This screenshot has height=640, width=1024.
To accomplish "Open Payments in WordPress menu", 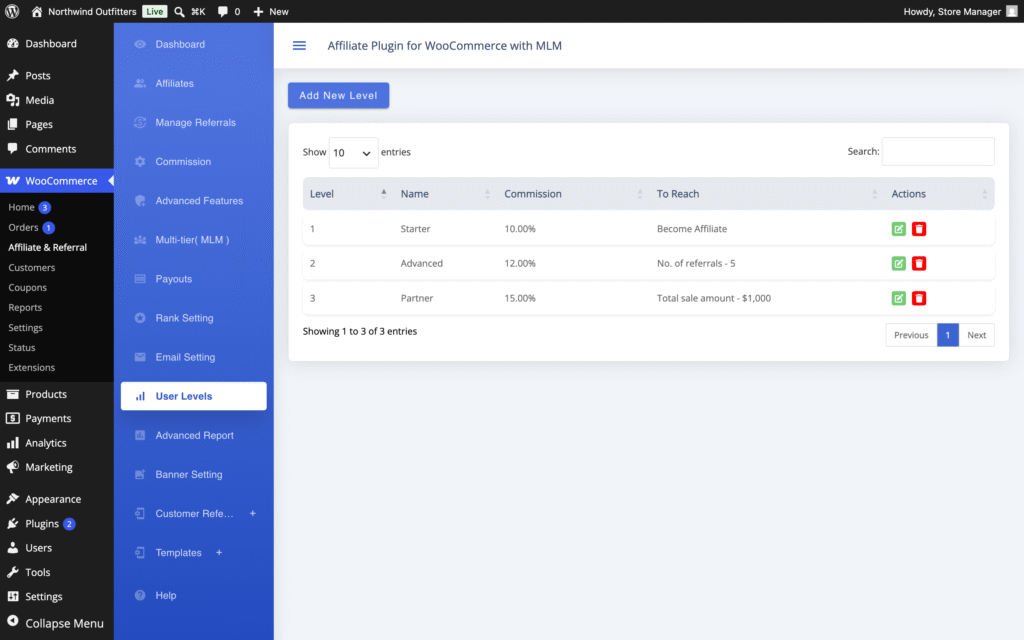I will click(57, 419).
